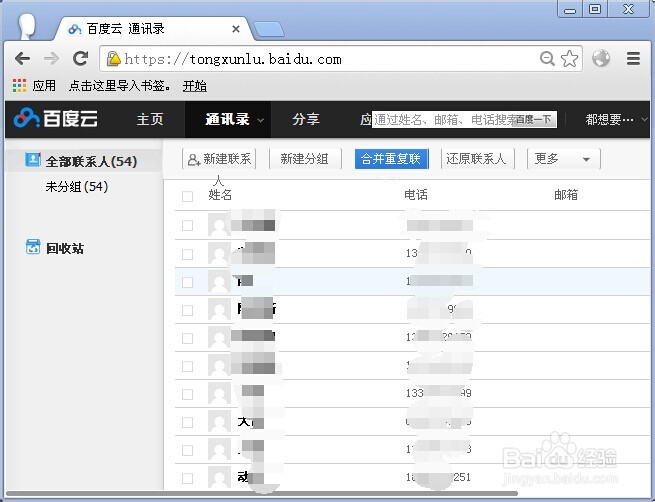Click the horizontal scrollbar at the bottom

[261, 494]
